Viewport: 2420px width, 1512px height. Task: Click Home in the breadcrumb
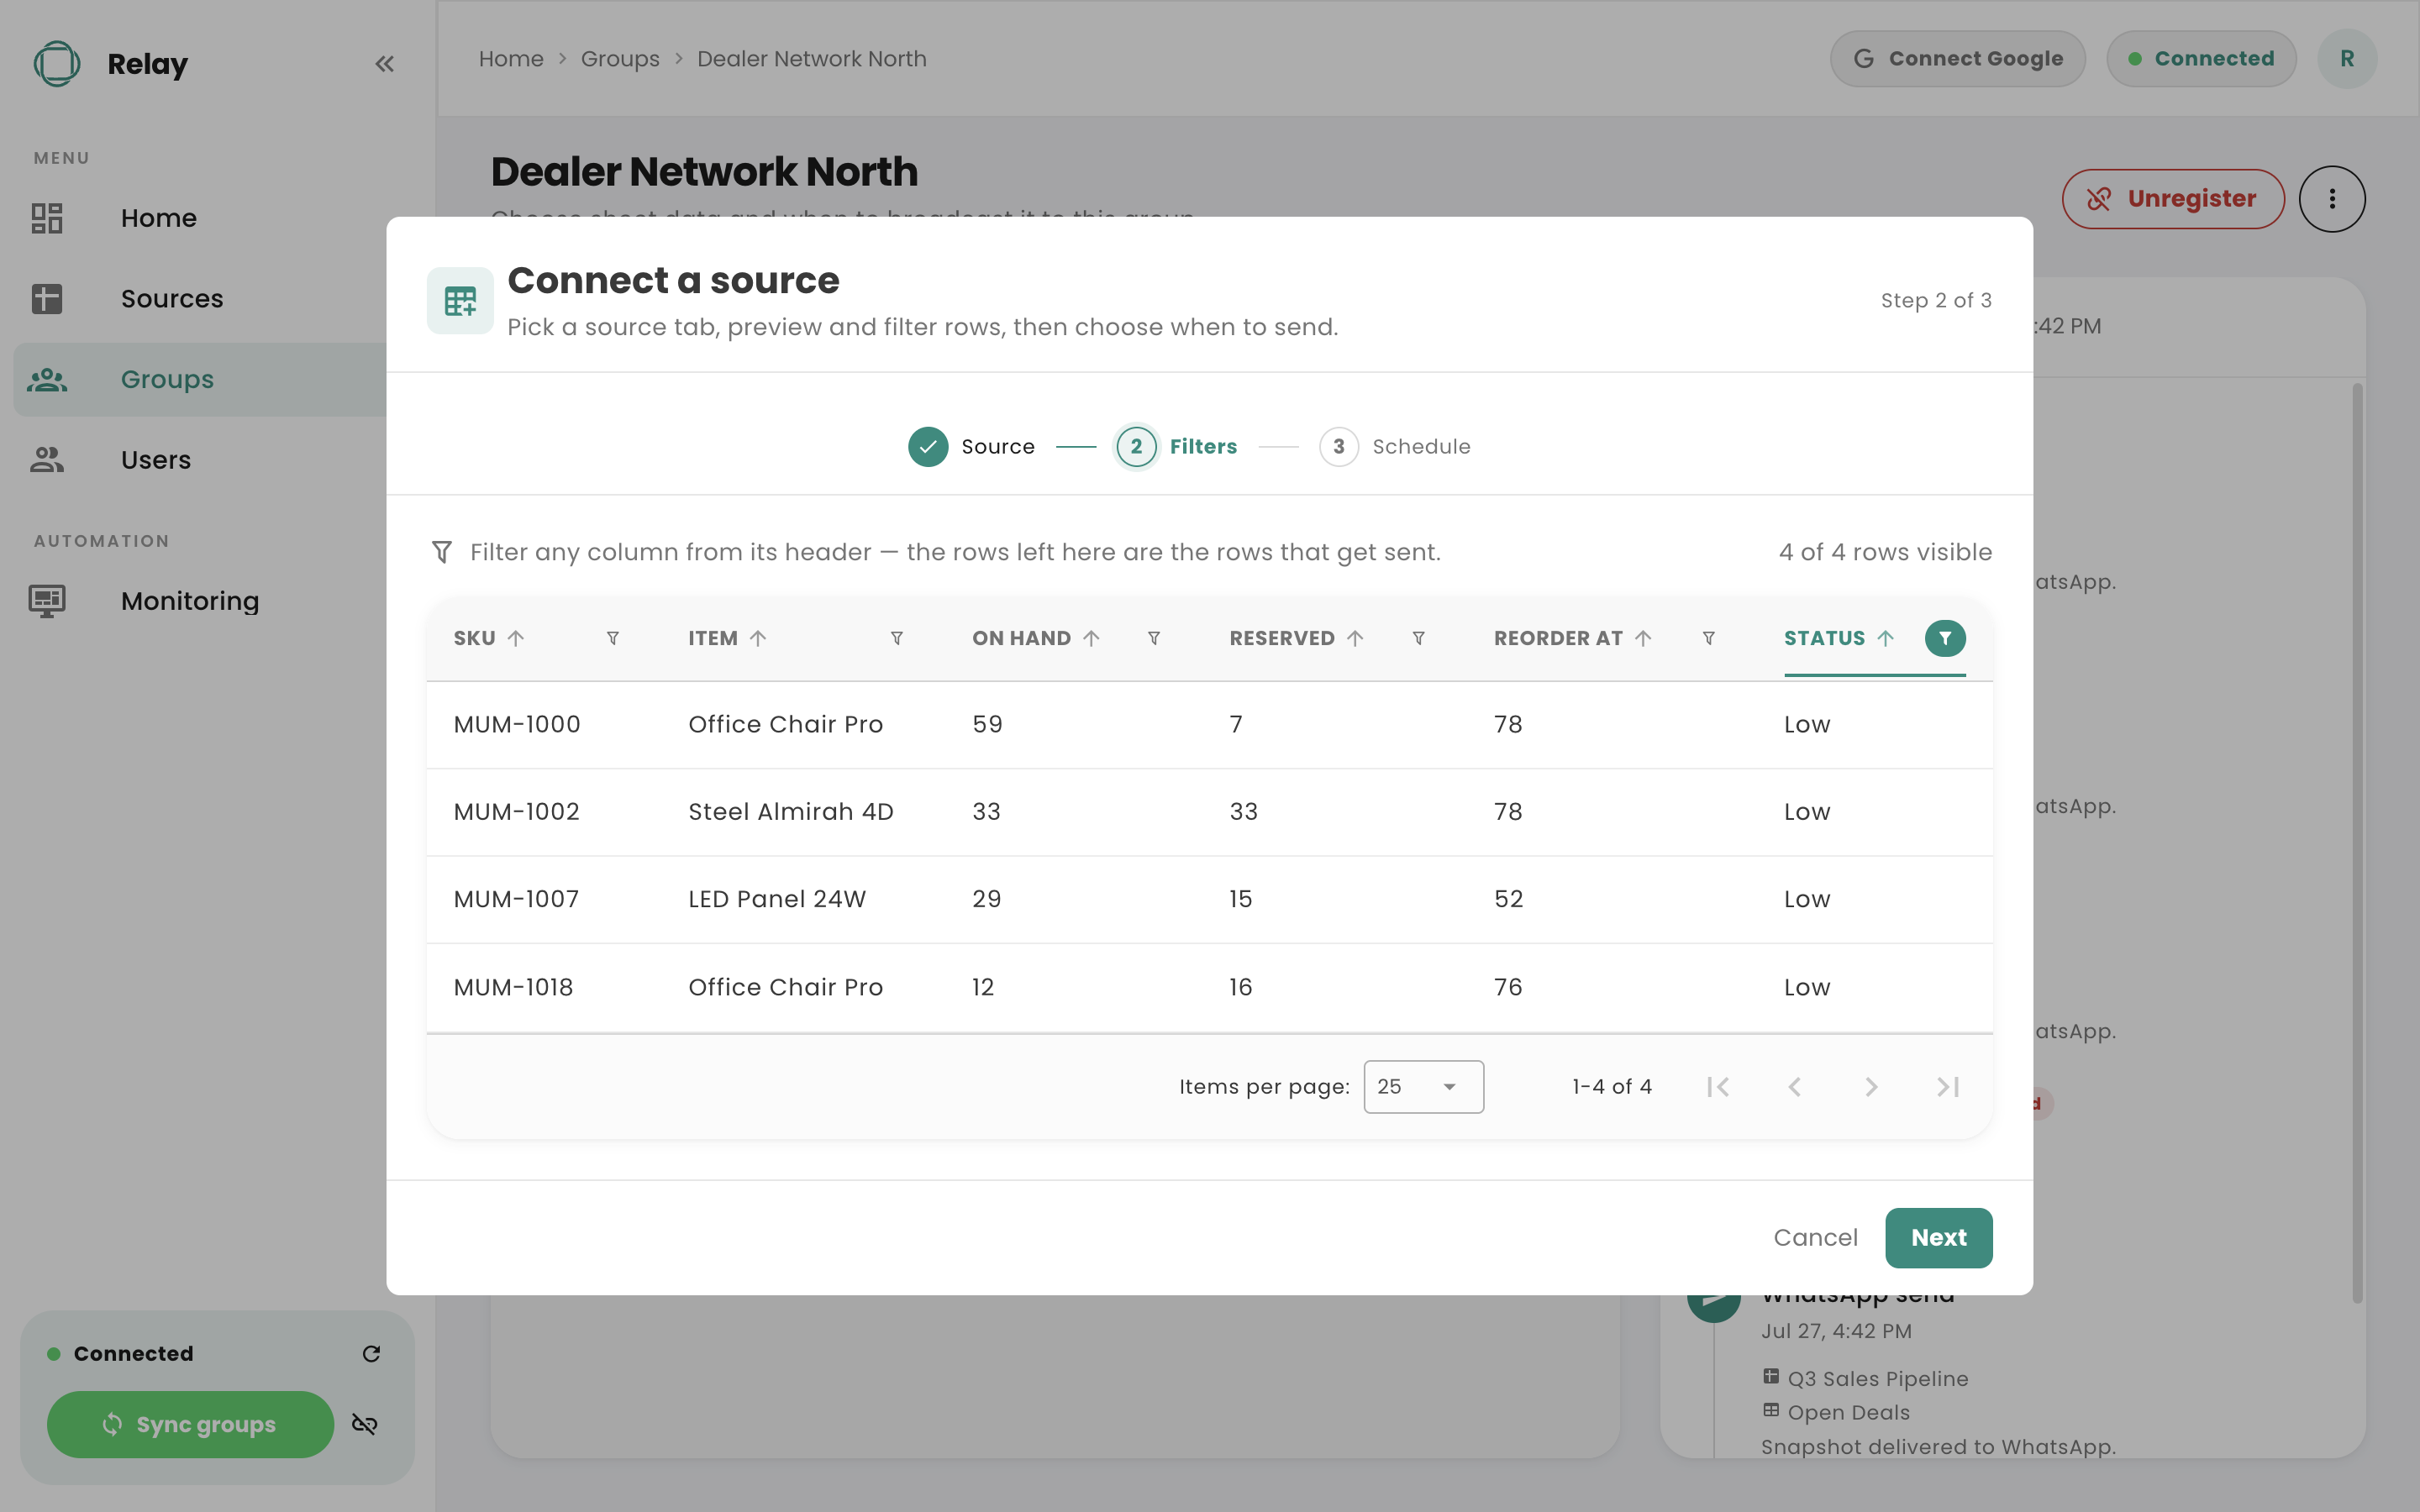point(511,59)
